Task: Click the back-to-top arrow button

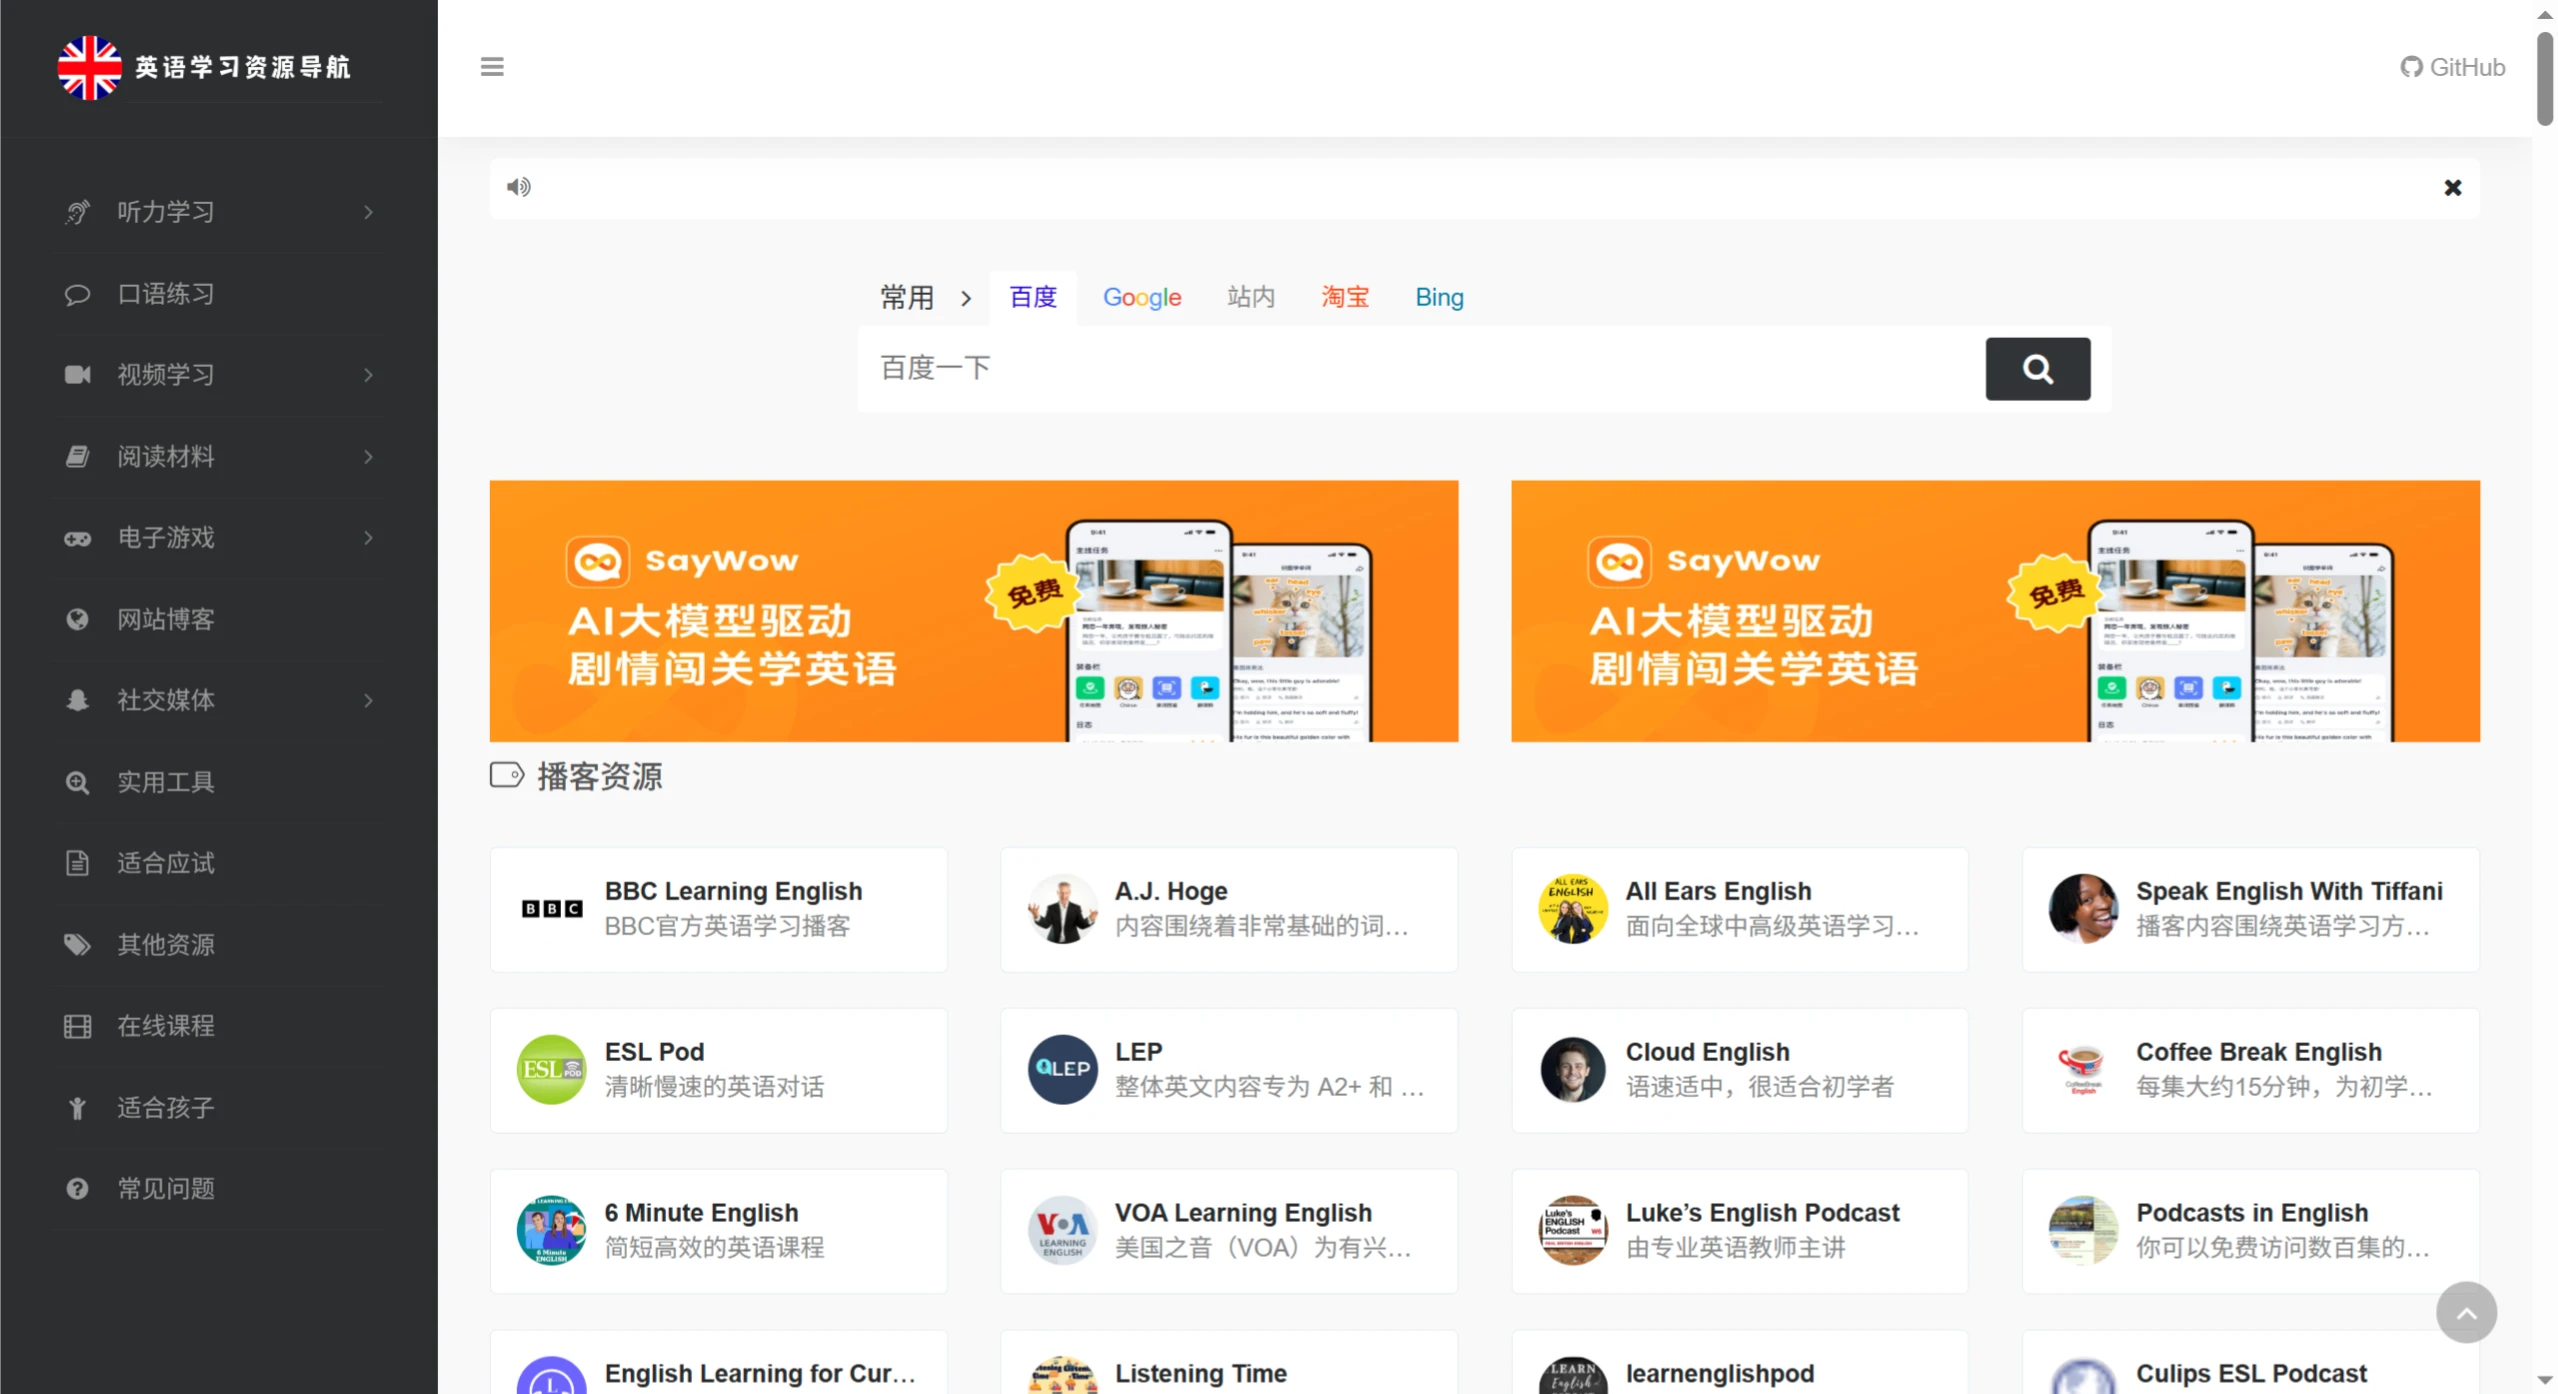Action: click(x=2465, y=1313)
